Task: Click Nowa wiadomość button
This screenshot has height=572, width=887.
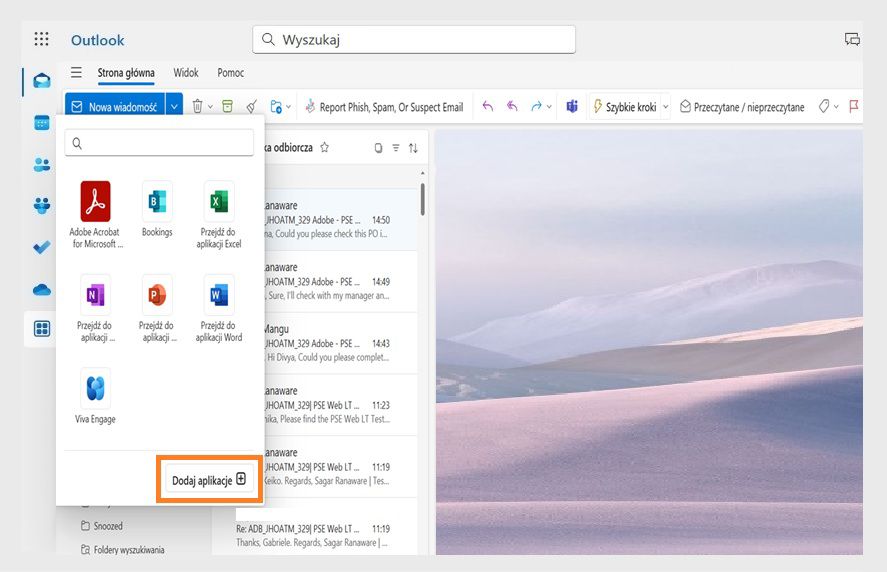Action: pyautogui.click(x=115, y=106)
